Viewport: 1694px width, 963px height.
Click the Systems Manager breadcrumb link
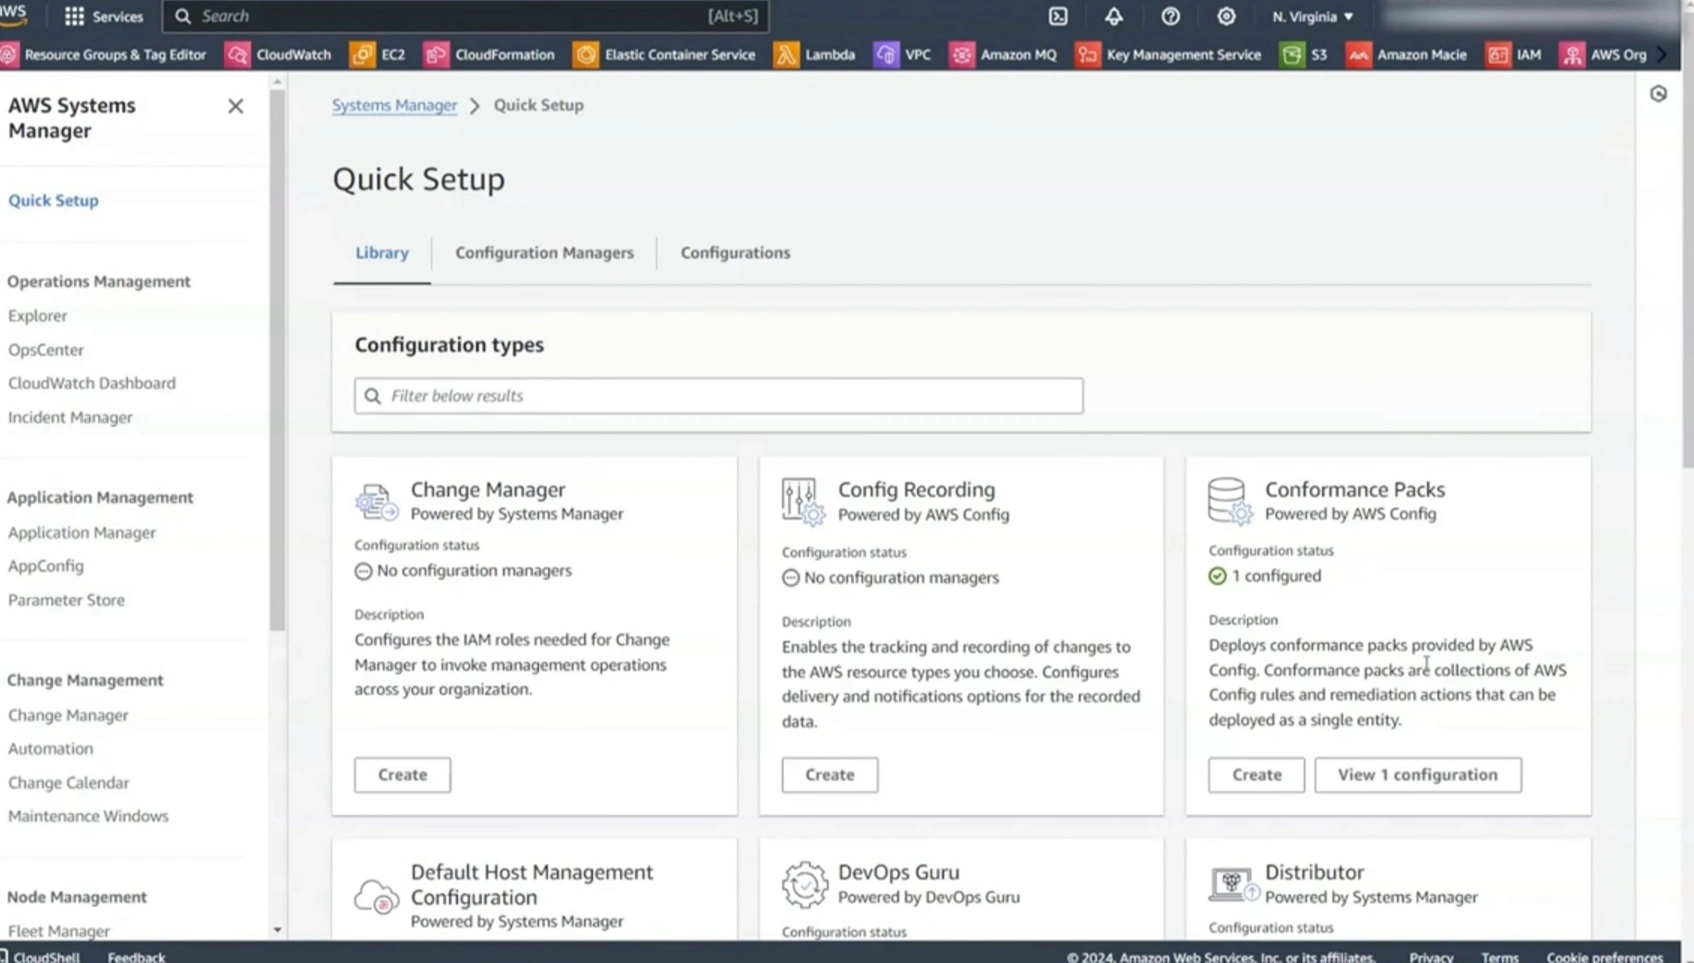coord(394,105)
